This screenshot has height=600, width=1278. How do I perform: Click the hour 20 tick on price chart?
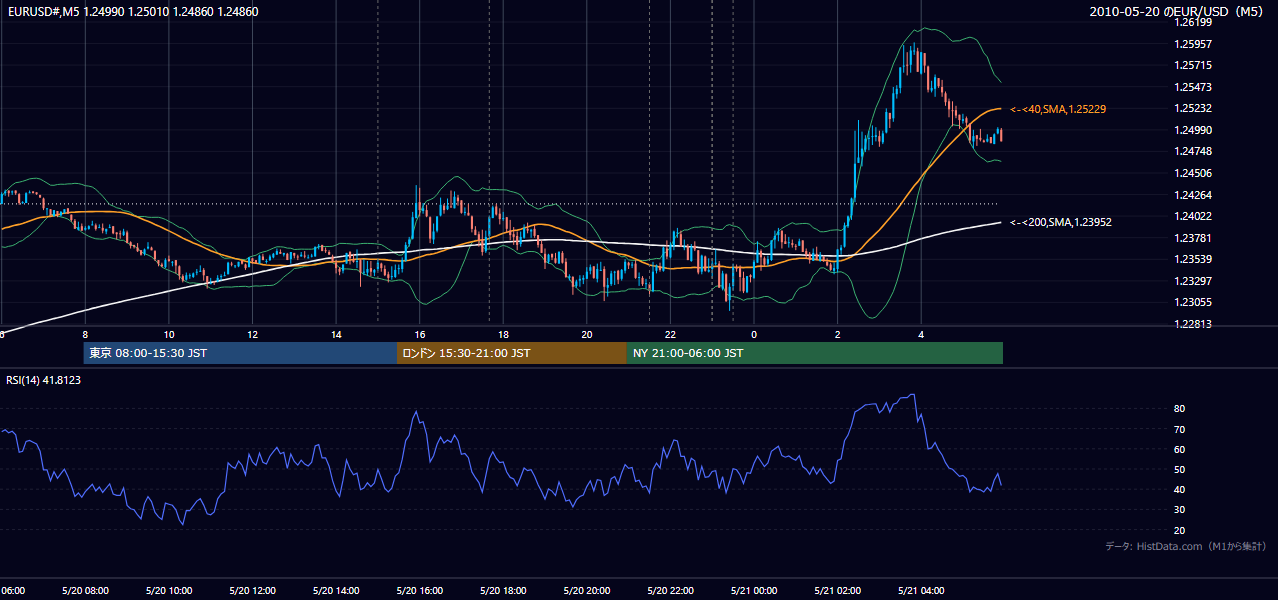(x=587, y=334)
